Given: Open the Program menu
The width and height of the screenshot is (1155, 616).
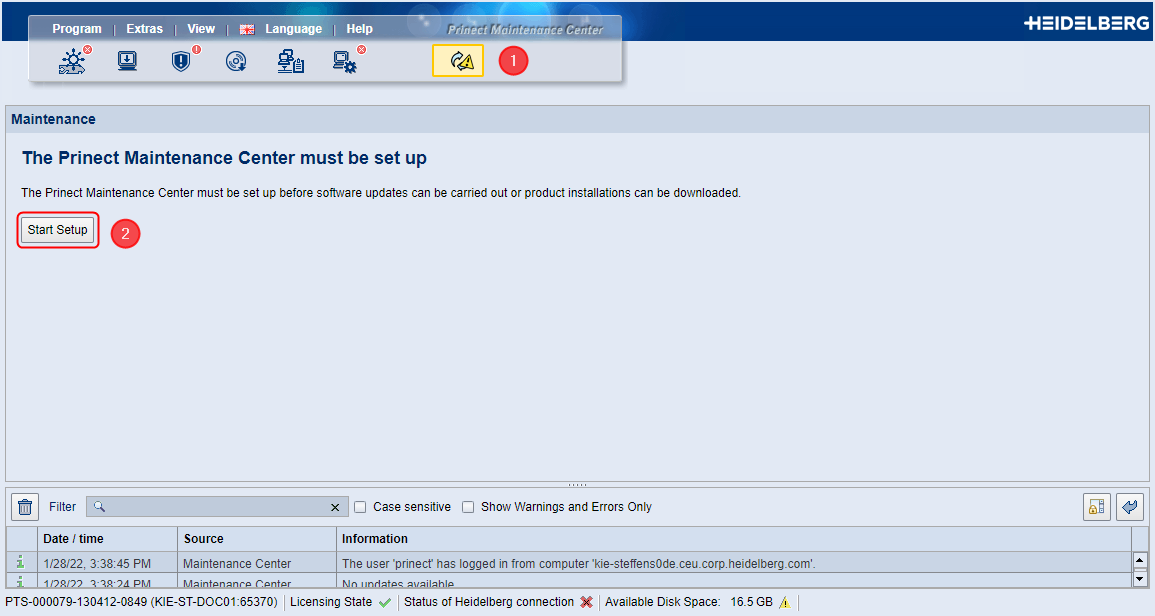Looking at the screenshot, I should click(x=77, y=28).
